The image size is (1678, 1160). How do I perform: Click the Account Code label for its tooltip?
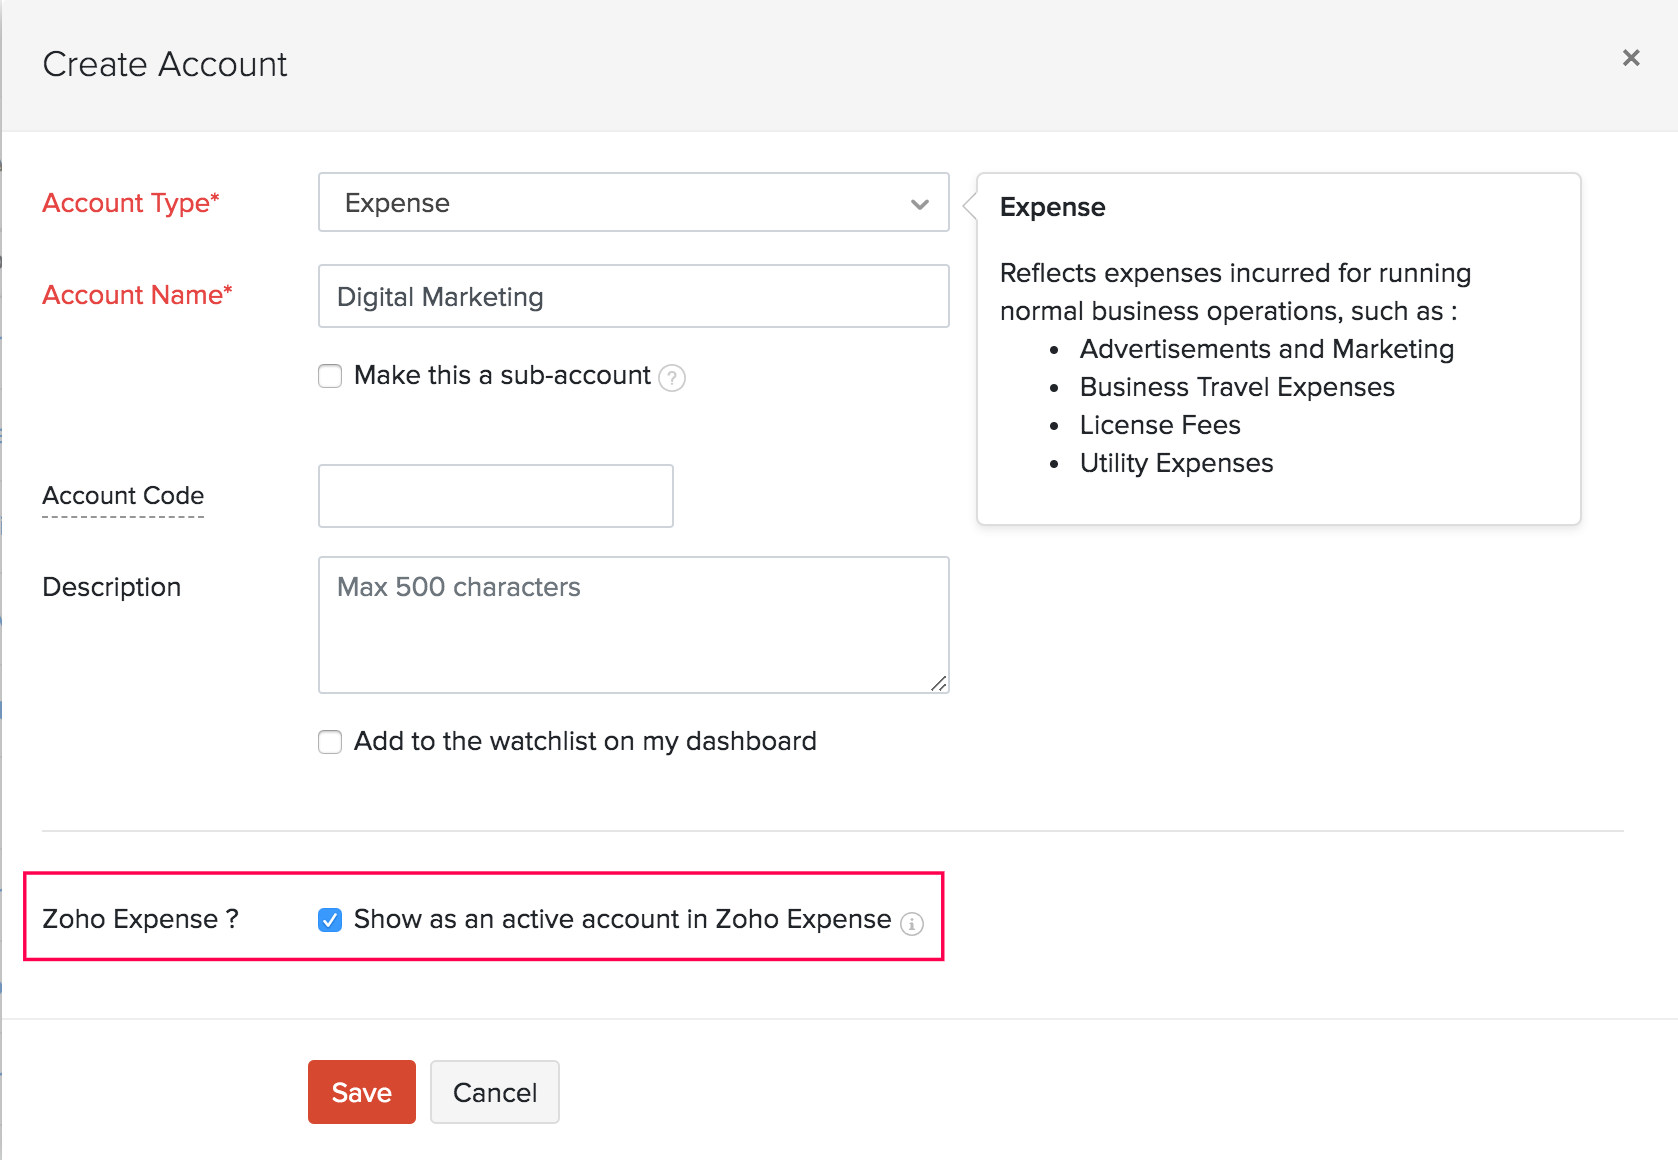(122, 495)
